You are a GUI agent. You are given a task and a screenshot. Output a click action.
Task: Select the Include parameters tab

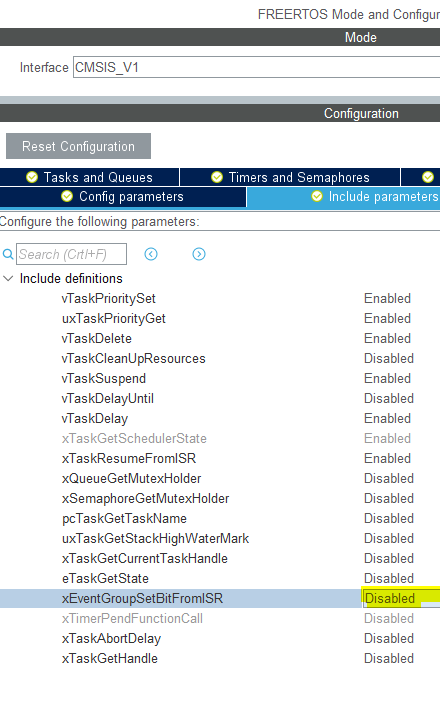(x=343, y=197)
